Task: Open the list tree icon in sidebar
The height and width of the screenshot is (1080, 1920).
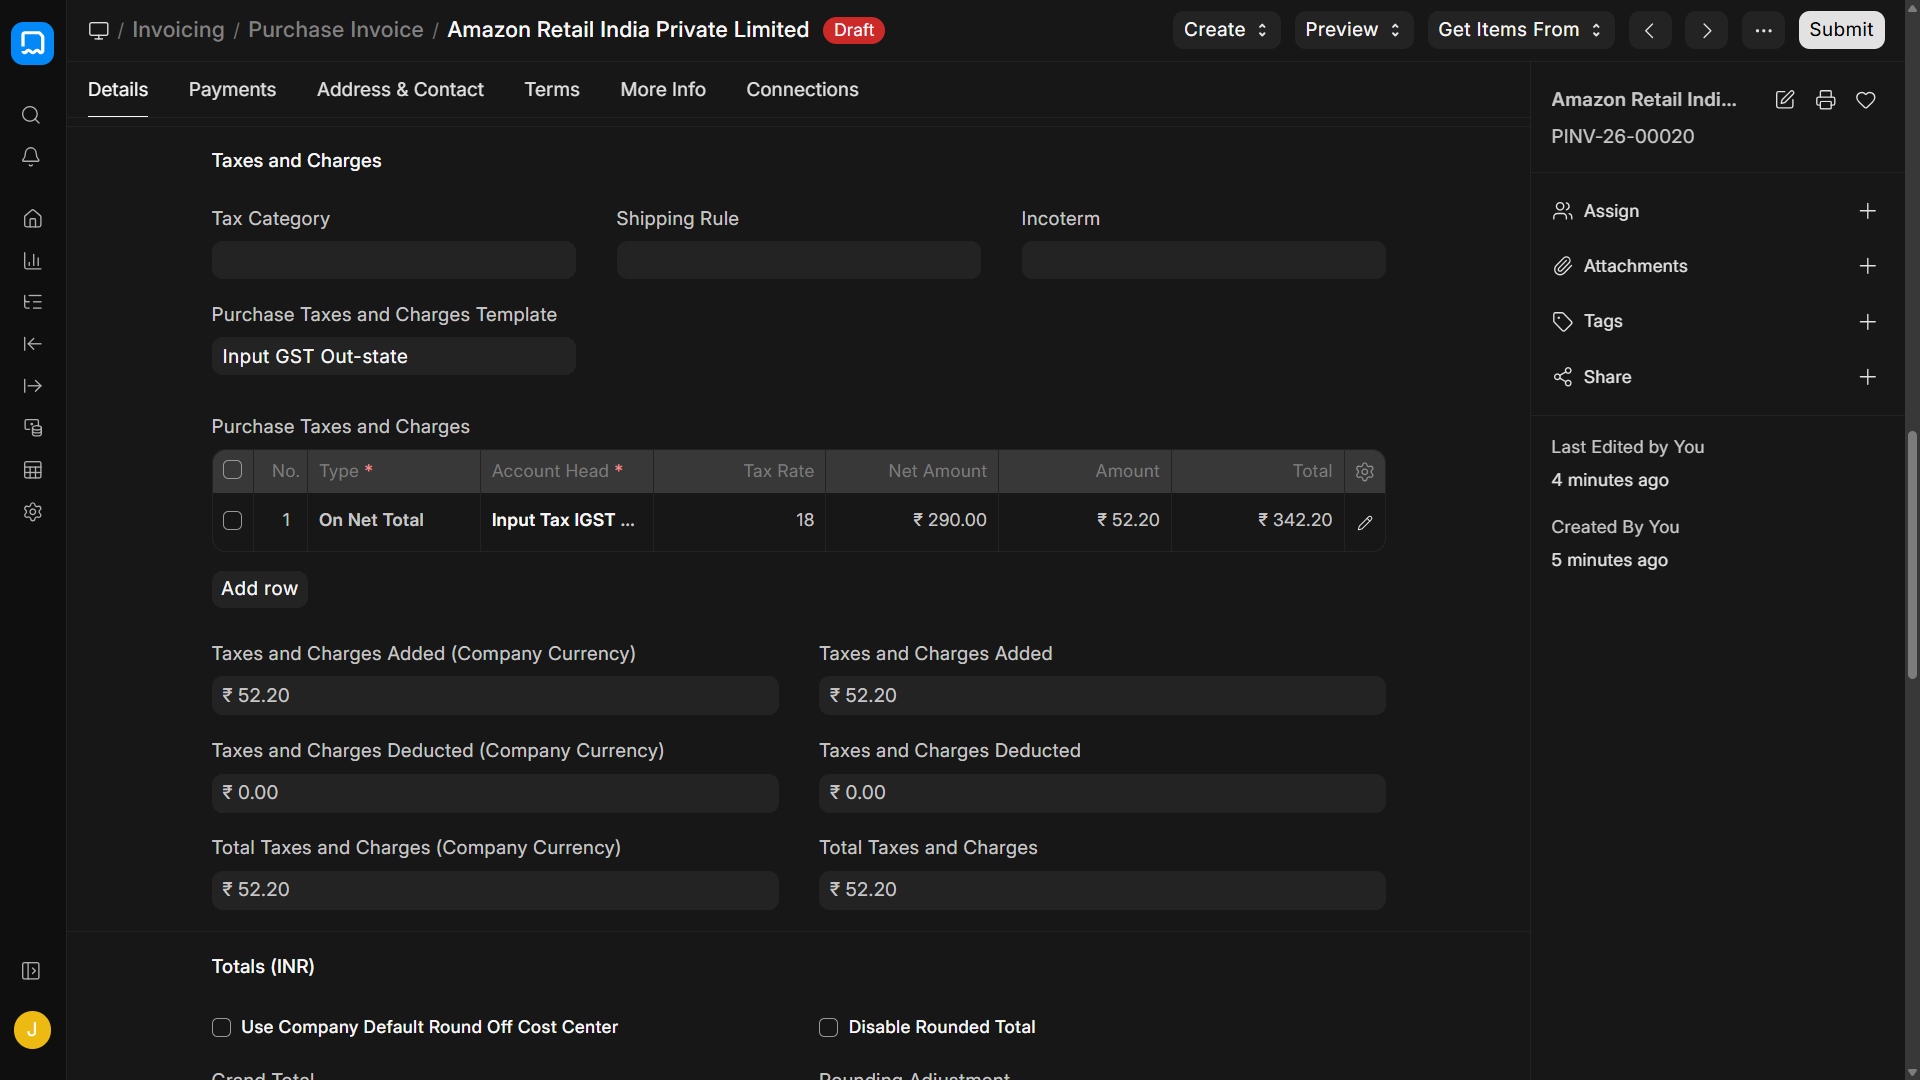Action: 32,302
